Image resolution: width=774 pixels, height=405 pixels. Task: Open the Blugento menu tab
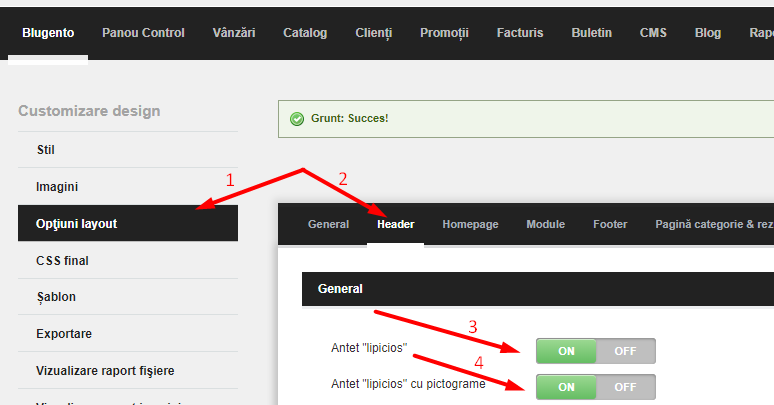tap(48, 33)
